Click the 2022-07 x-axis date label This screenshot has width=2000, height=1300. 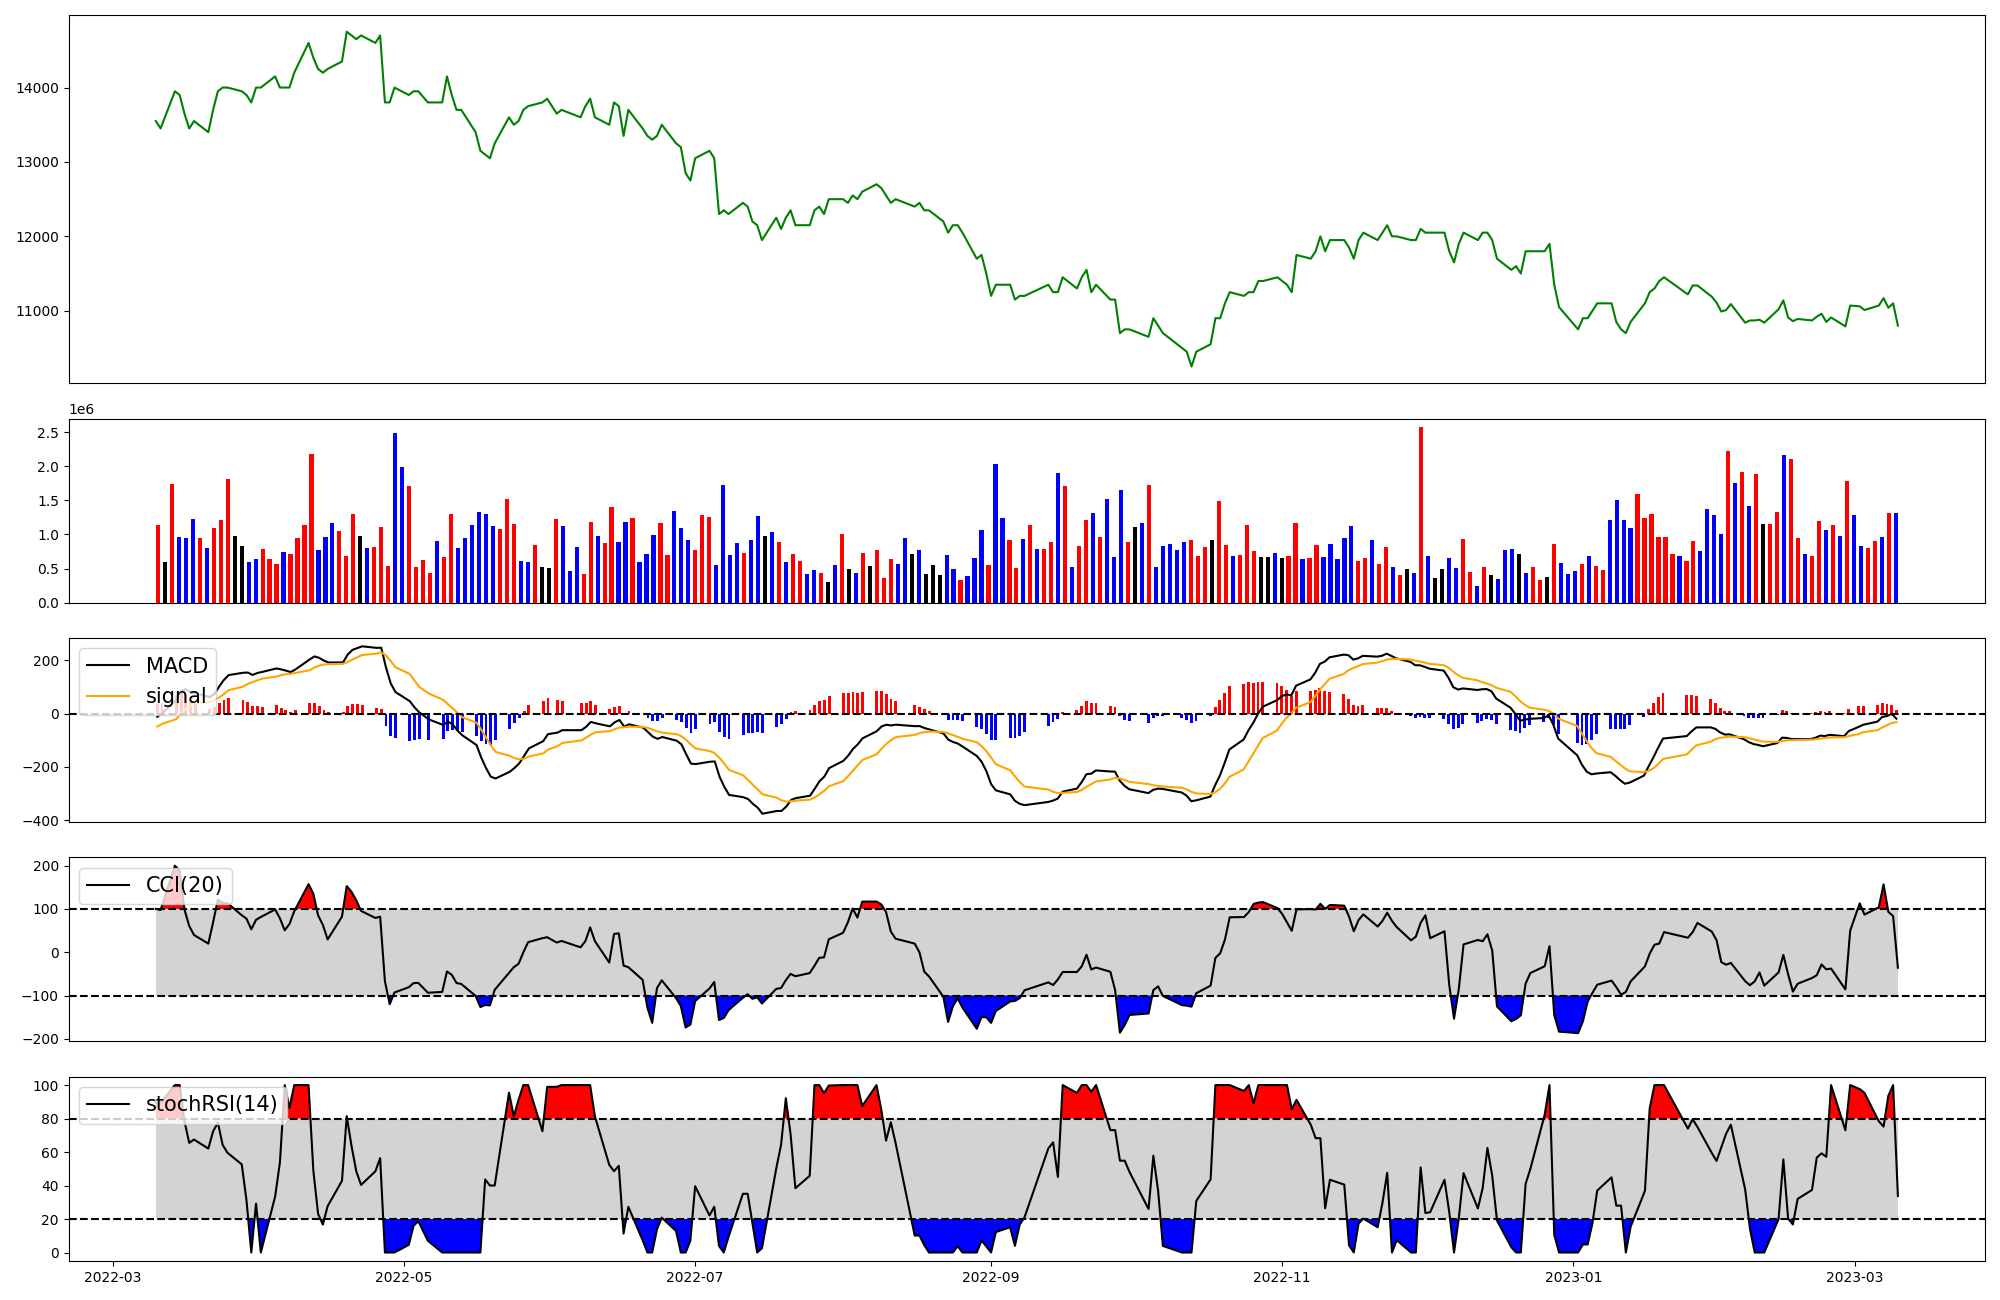(x=694, y=1277)
